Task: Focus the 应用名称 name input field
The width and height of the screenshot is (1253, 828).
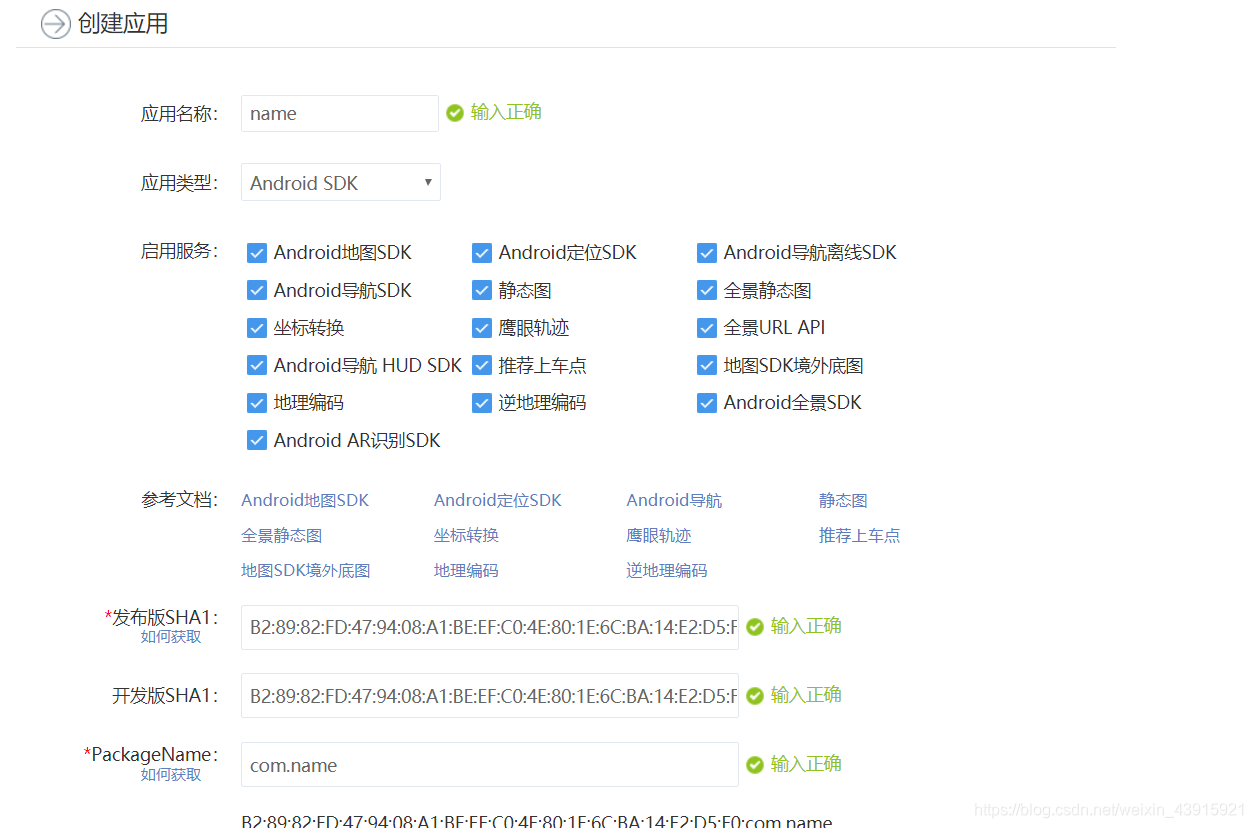Action: tap(340, 113)
